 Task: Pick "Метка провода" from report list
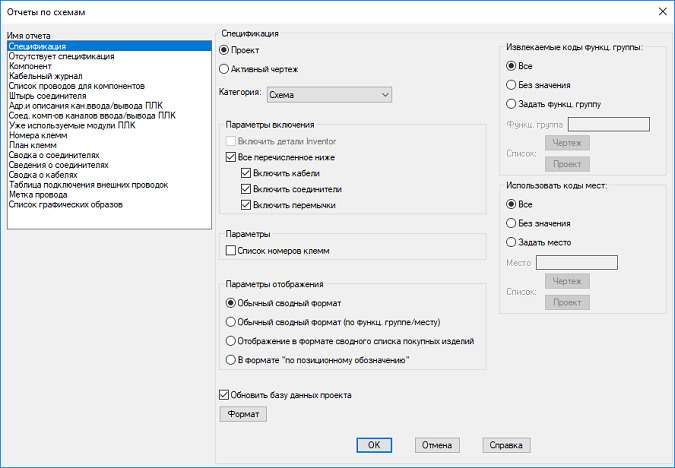[40, 195]
